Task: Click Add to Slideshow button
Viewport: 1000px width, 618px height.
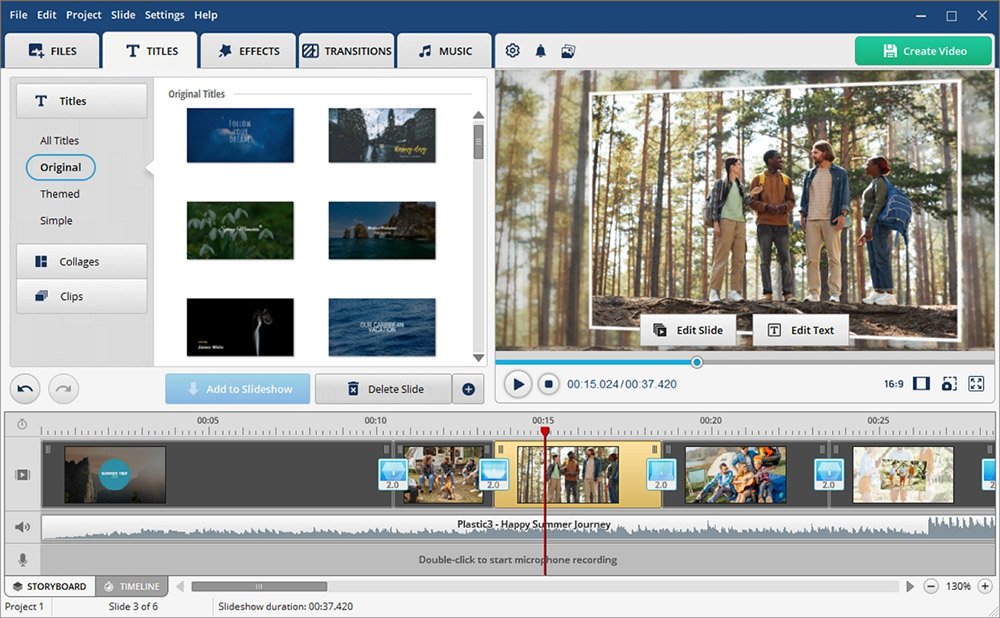Action: (x=238, y=389)
